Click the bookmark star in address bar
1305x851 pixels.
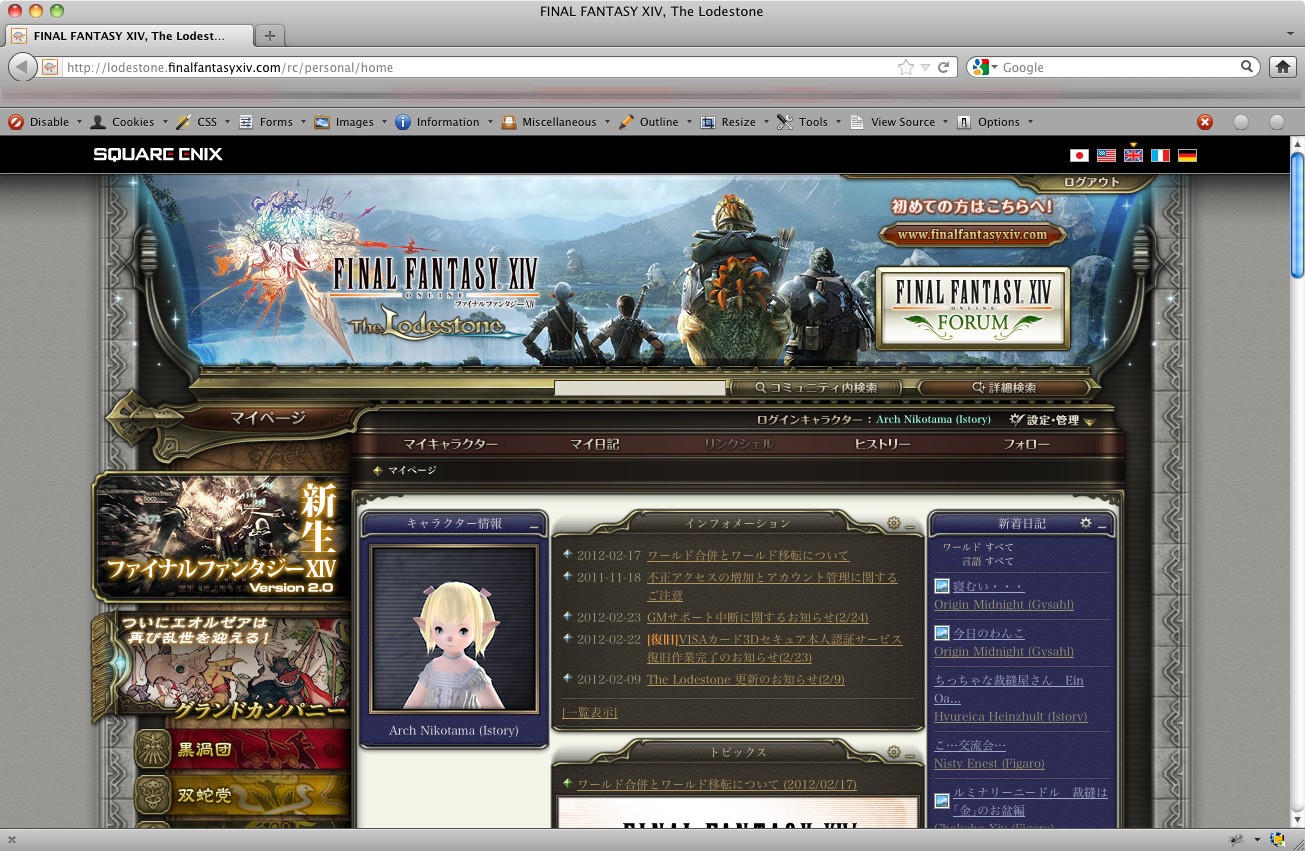click(x=906, y=67)
